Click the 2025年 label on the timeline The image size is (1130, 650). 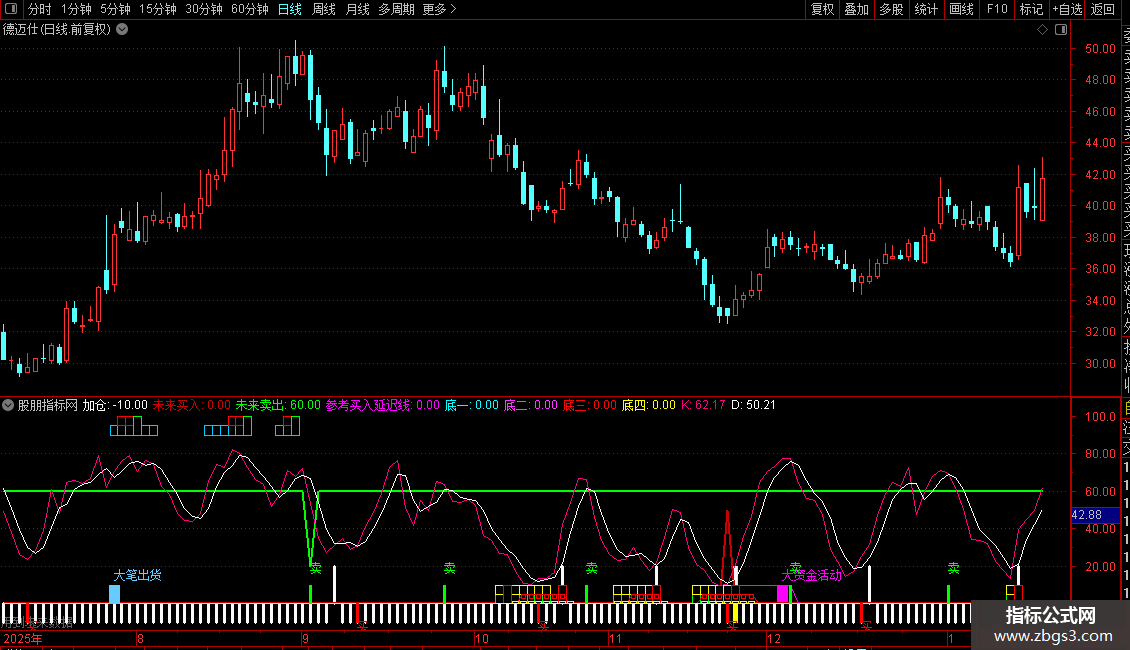coord(23,638)
